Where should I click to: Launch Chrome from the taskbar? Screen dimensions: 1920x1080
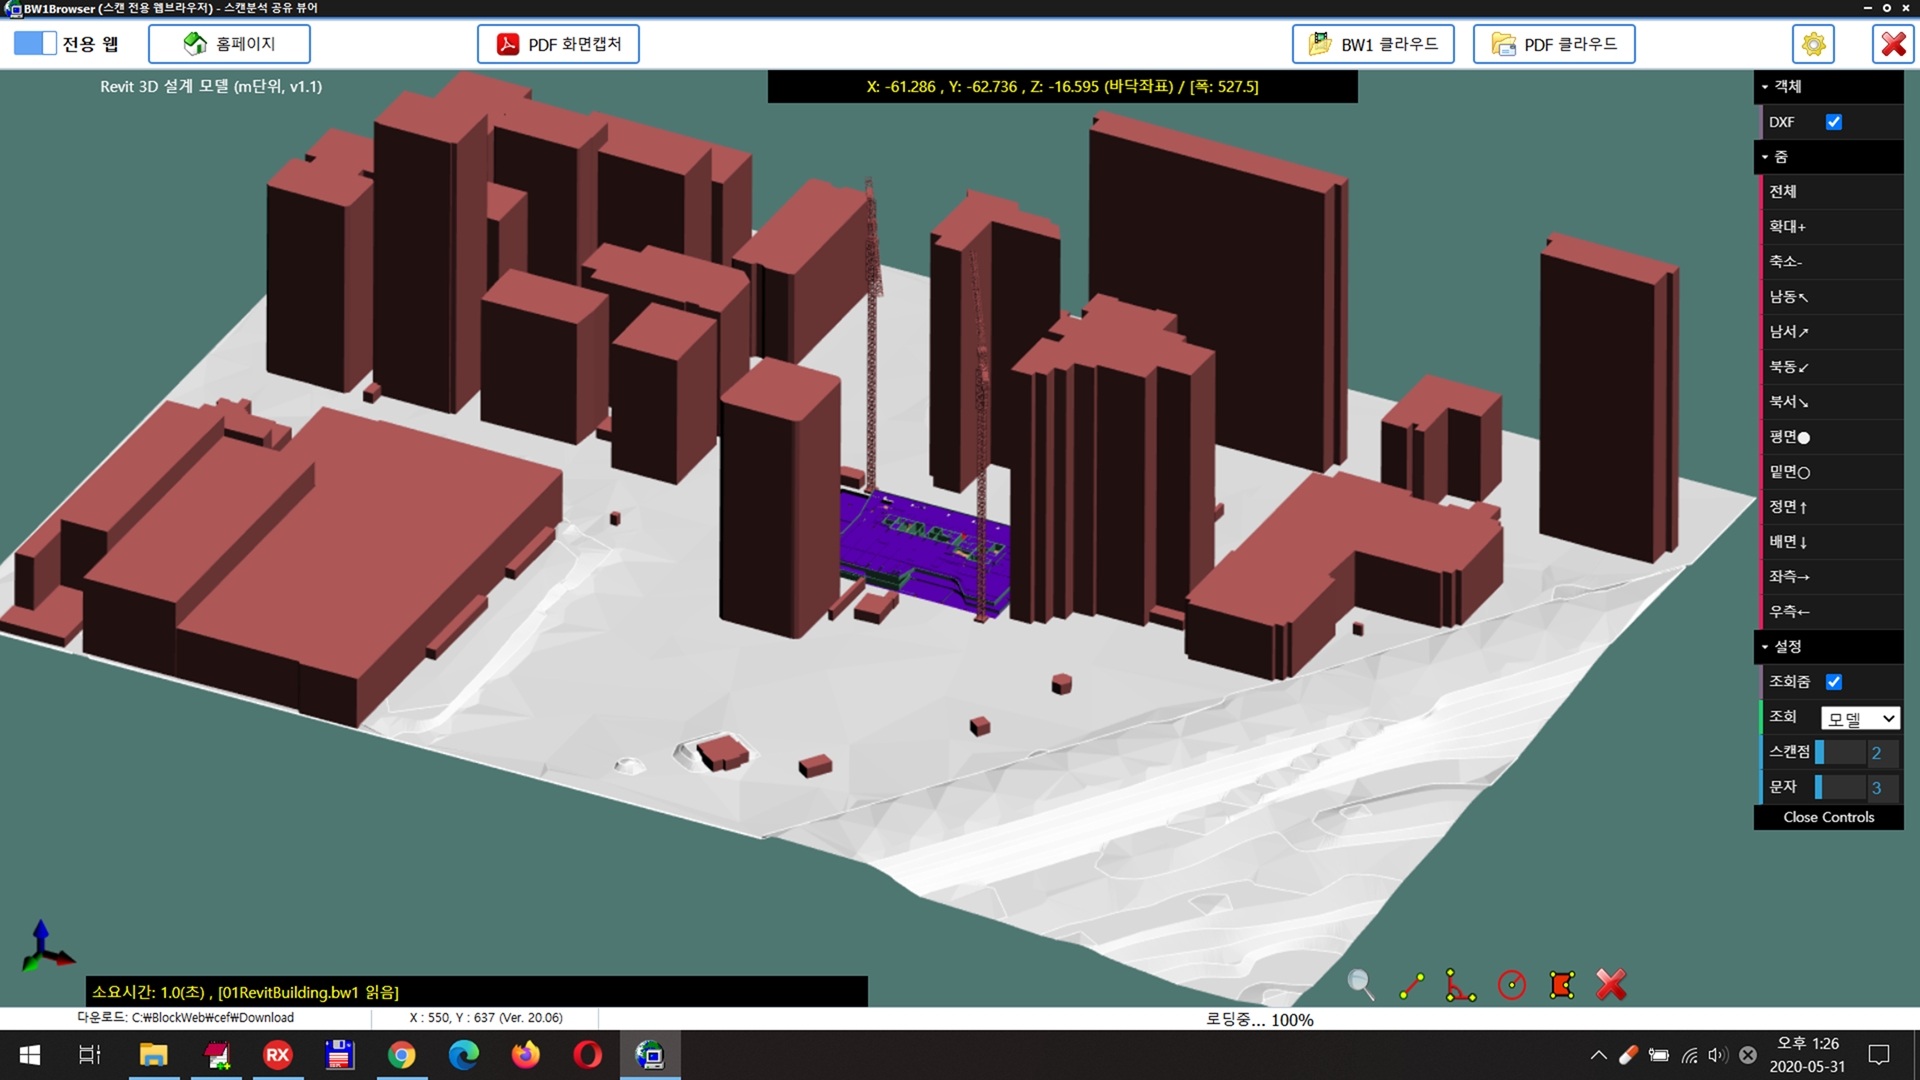402,1055
